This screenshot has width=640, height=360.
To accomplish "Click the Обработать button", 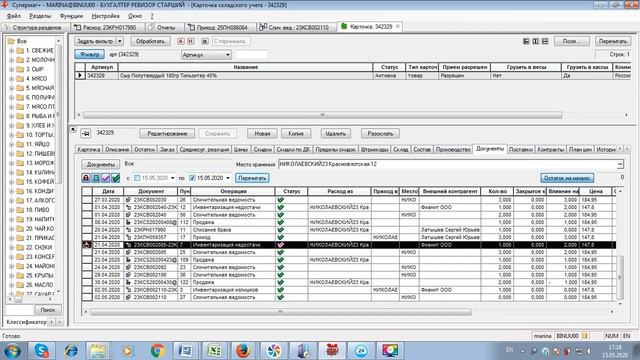I will pyautogui.click(x=150, y=41).
